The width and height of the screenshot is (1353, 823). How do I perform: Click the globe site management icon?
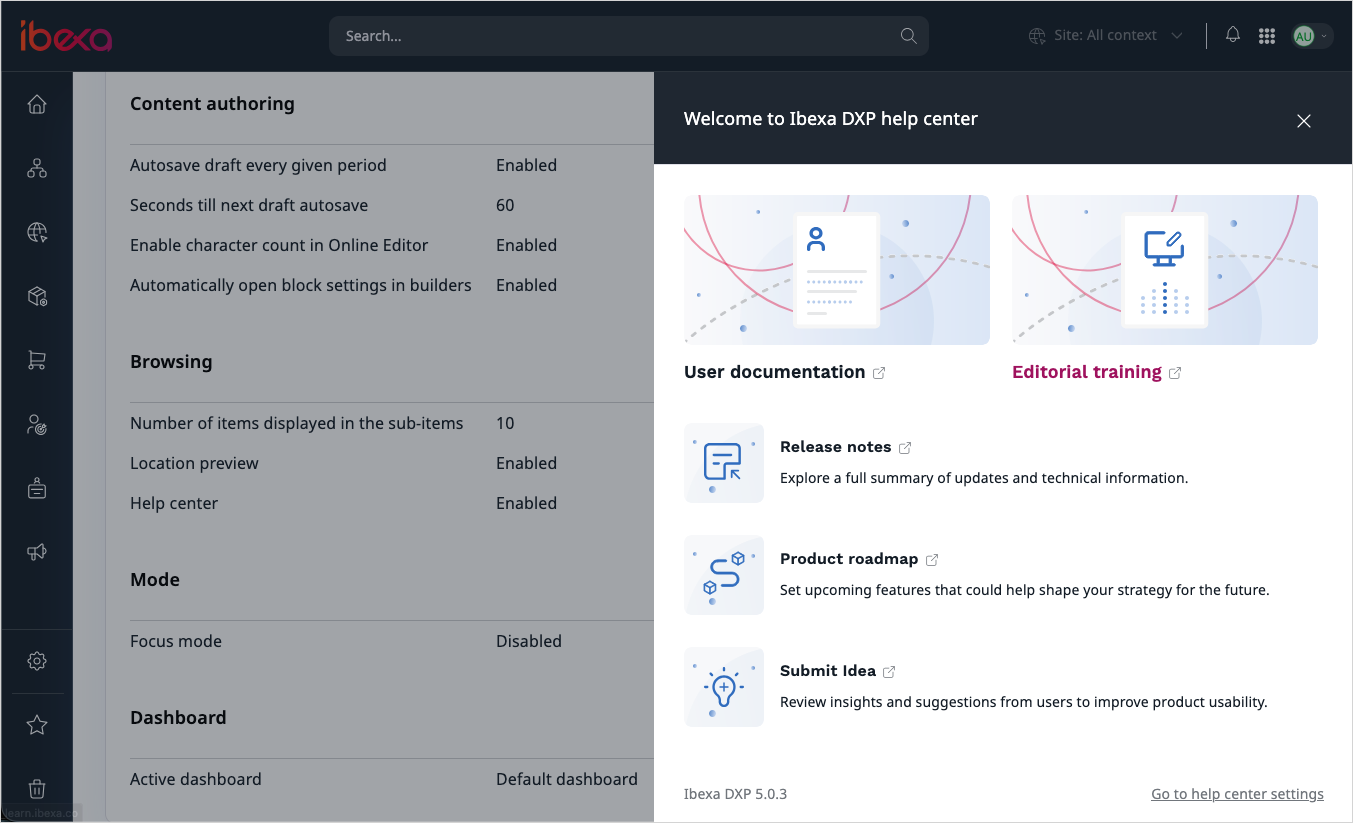click(x=37, y=233)
